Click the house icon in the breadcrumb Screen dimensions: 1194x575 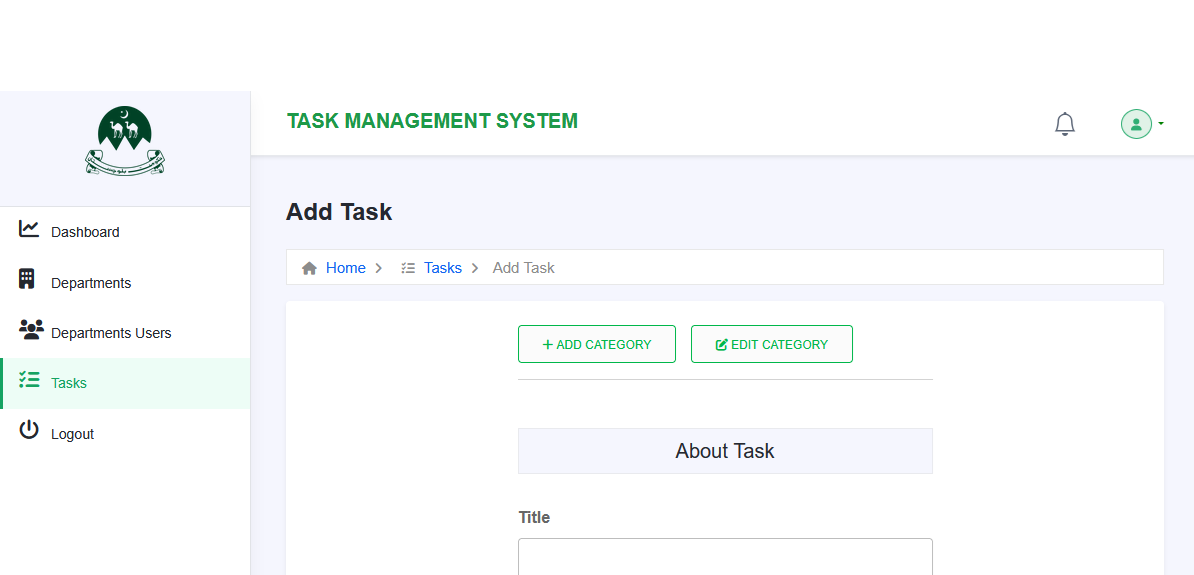pos(310,268)
